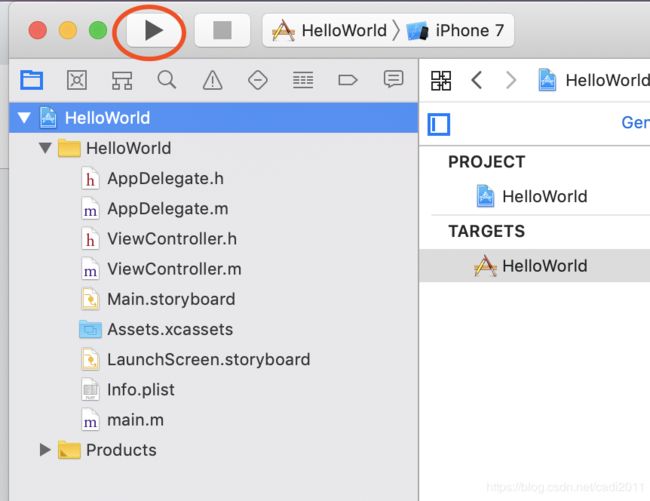Open main.m
This screenshot has width=650, height=501.
pos(123,420)
